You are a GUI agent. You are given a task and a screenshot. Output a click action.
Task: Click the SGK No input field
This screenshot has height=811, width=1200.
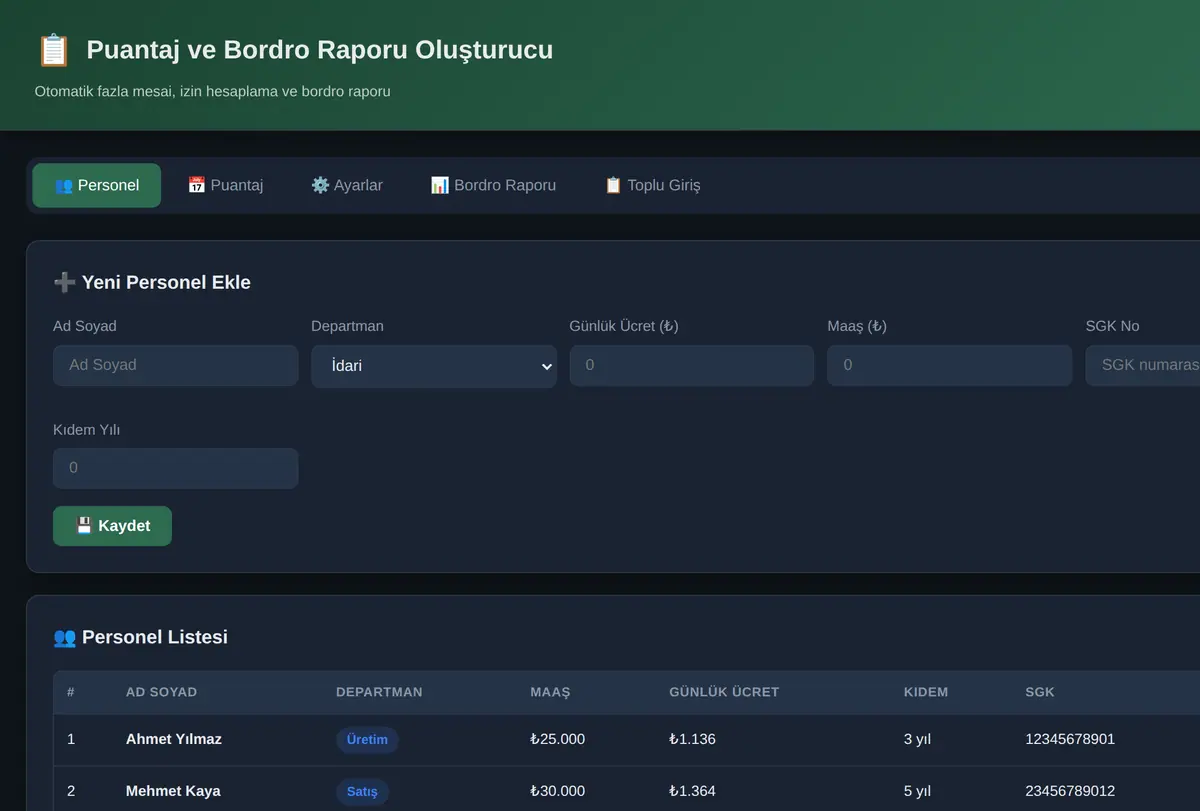(x=1143, y=365)
